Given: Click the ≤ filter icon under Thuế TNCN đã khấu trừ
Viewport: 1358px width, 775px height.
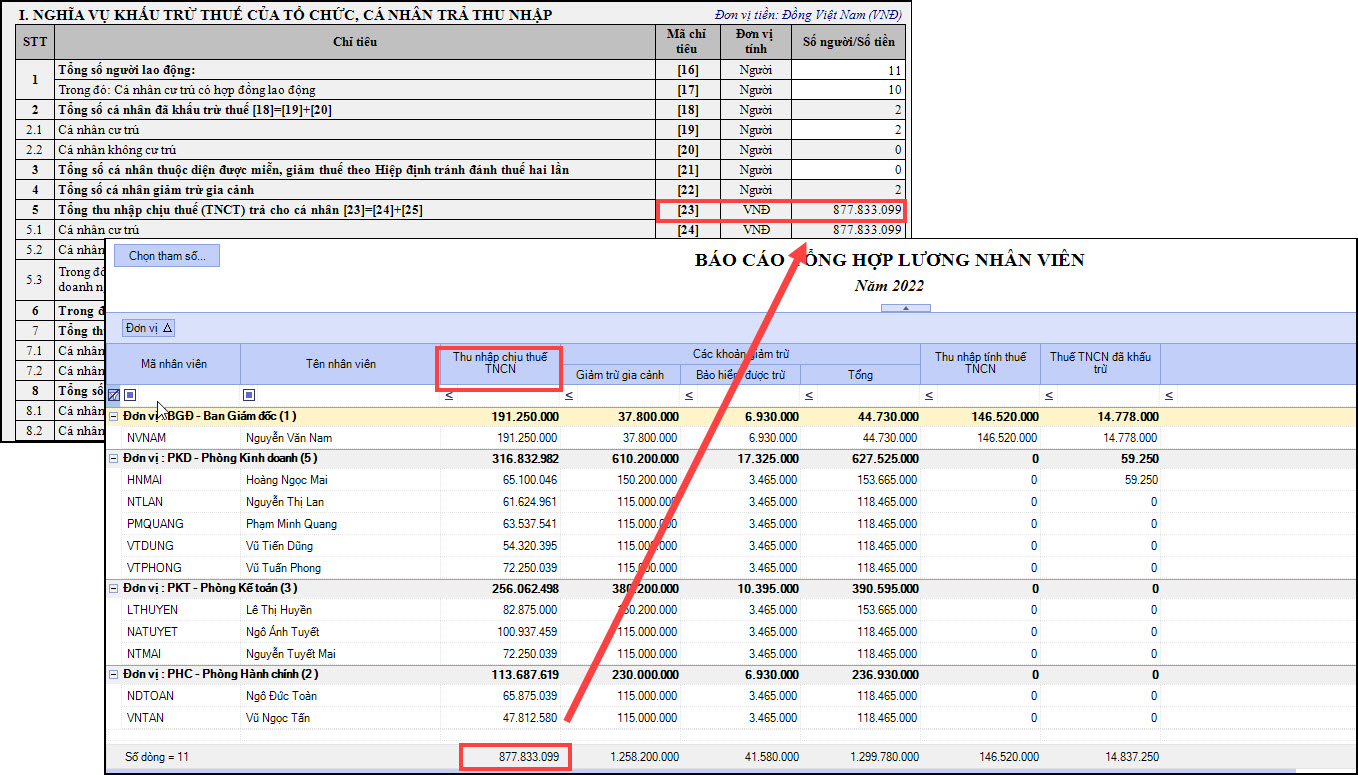Looking at the screenshot, I should (x=1049, y=396).
